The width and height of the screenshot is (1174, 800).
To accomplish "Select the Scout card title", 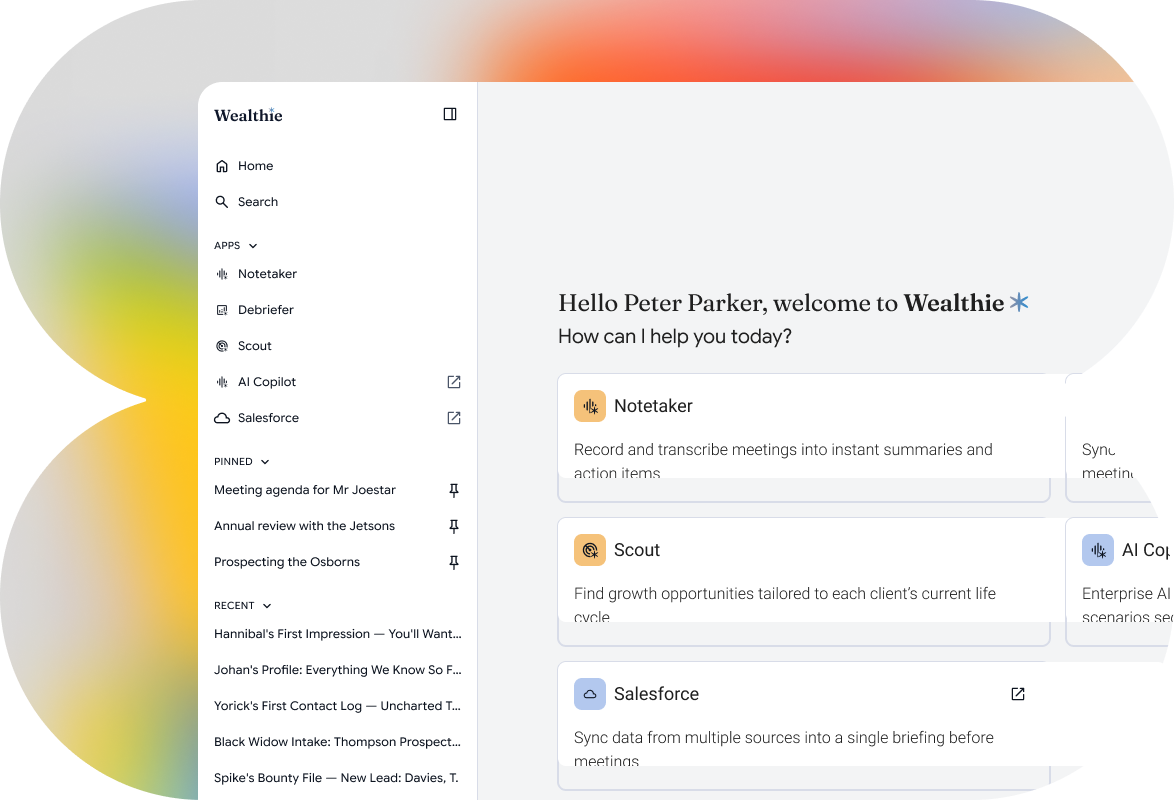I will pyautogui.click(x=636, y=550).
